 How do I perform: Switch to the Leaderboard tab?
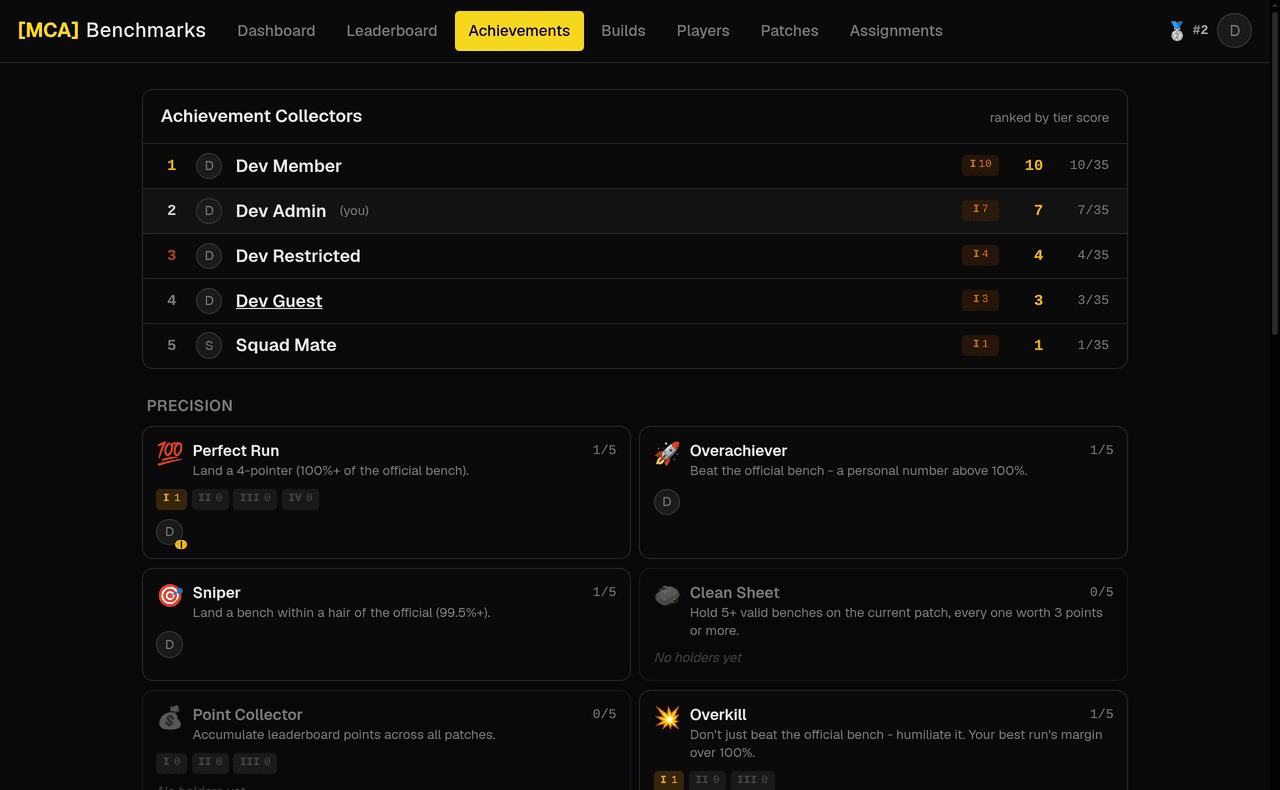tap(392, 31)
